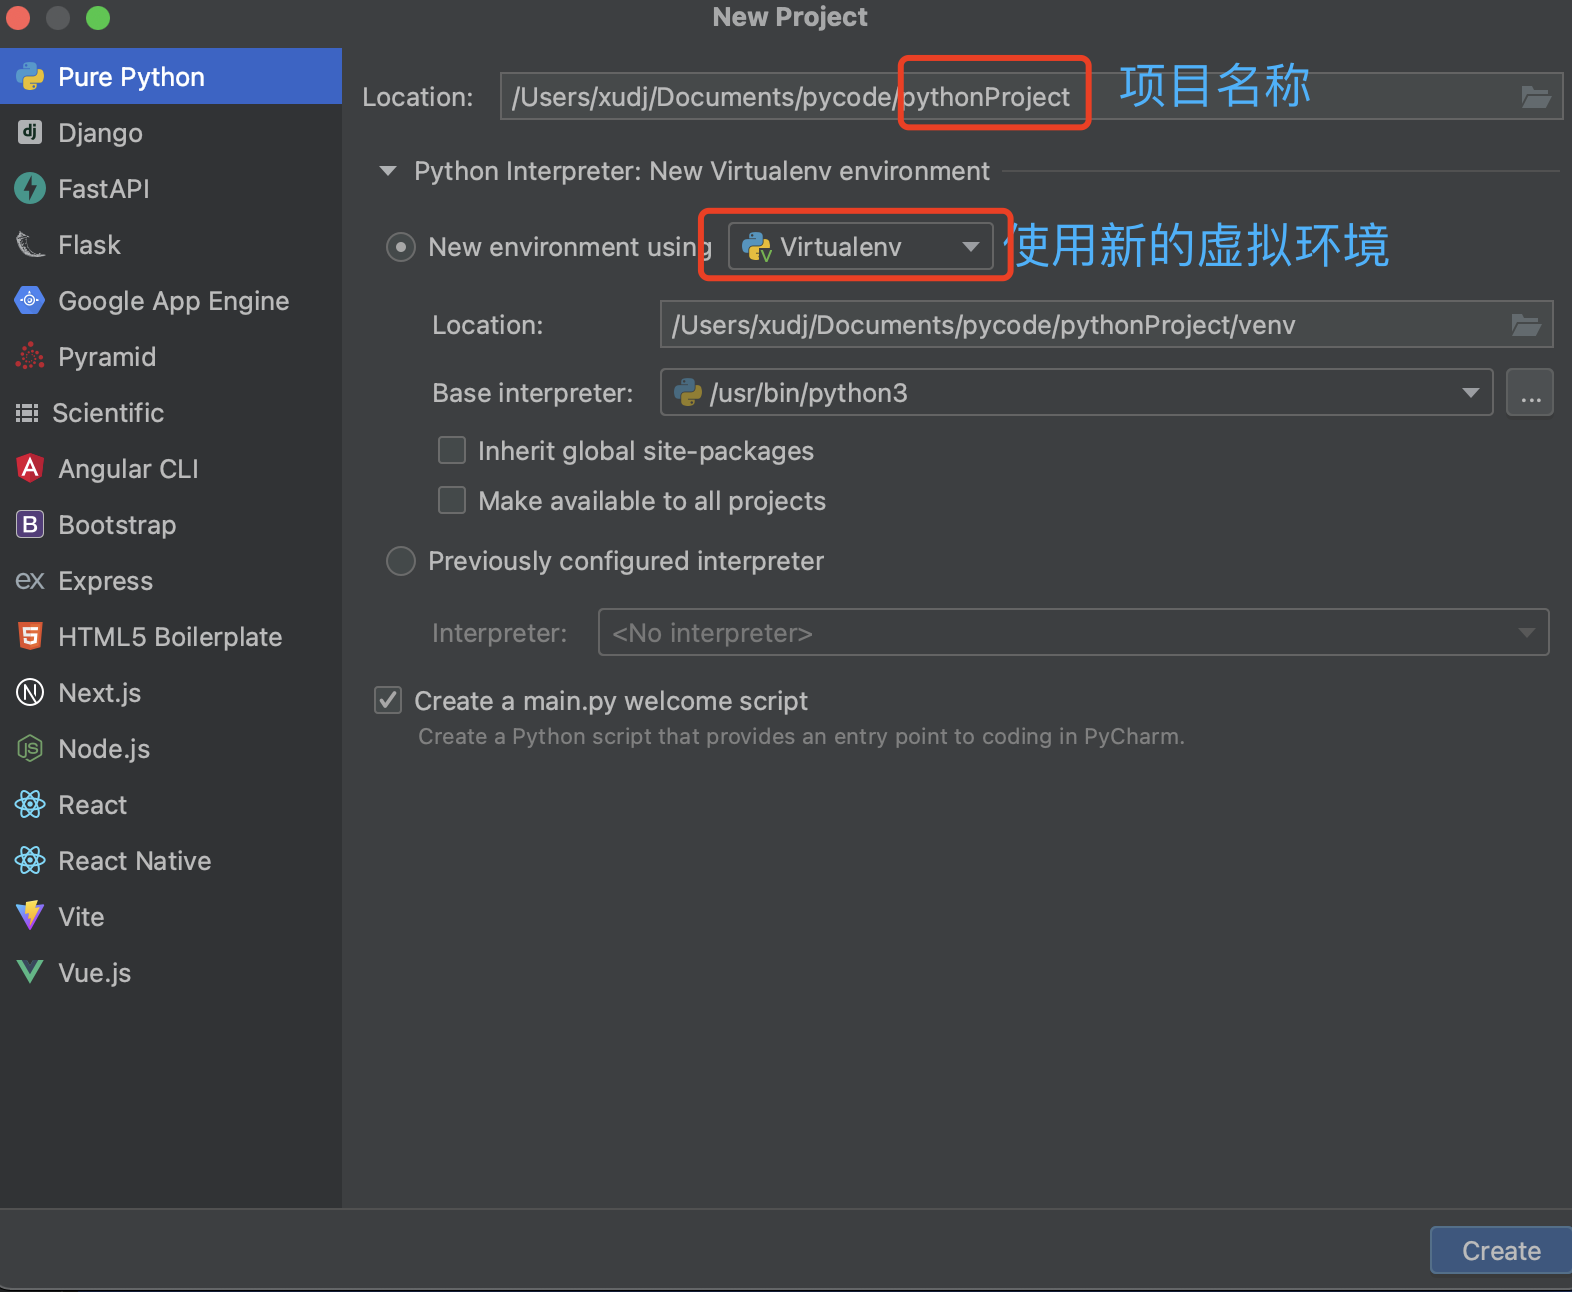Select HTML5 Boilerplate label
This screenshot has height=1292, width=1572.
pyautogui.click(x=170, y=637)
